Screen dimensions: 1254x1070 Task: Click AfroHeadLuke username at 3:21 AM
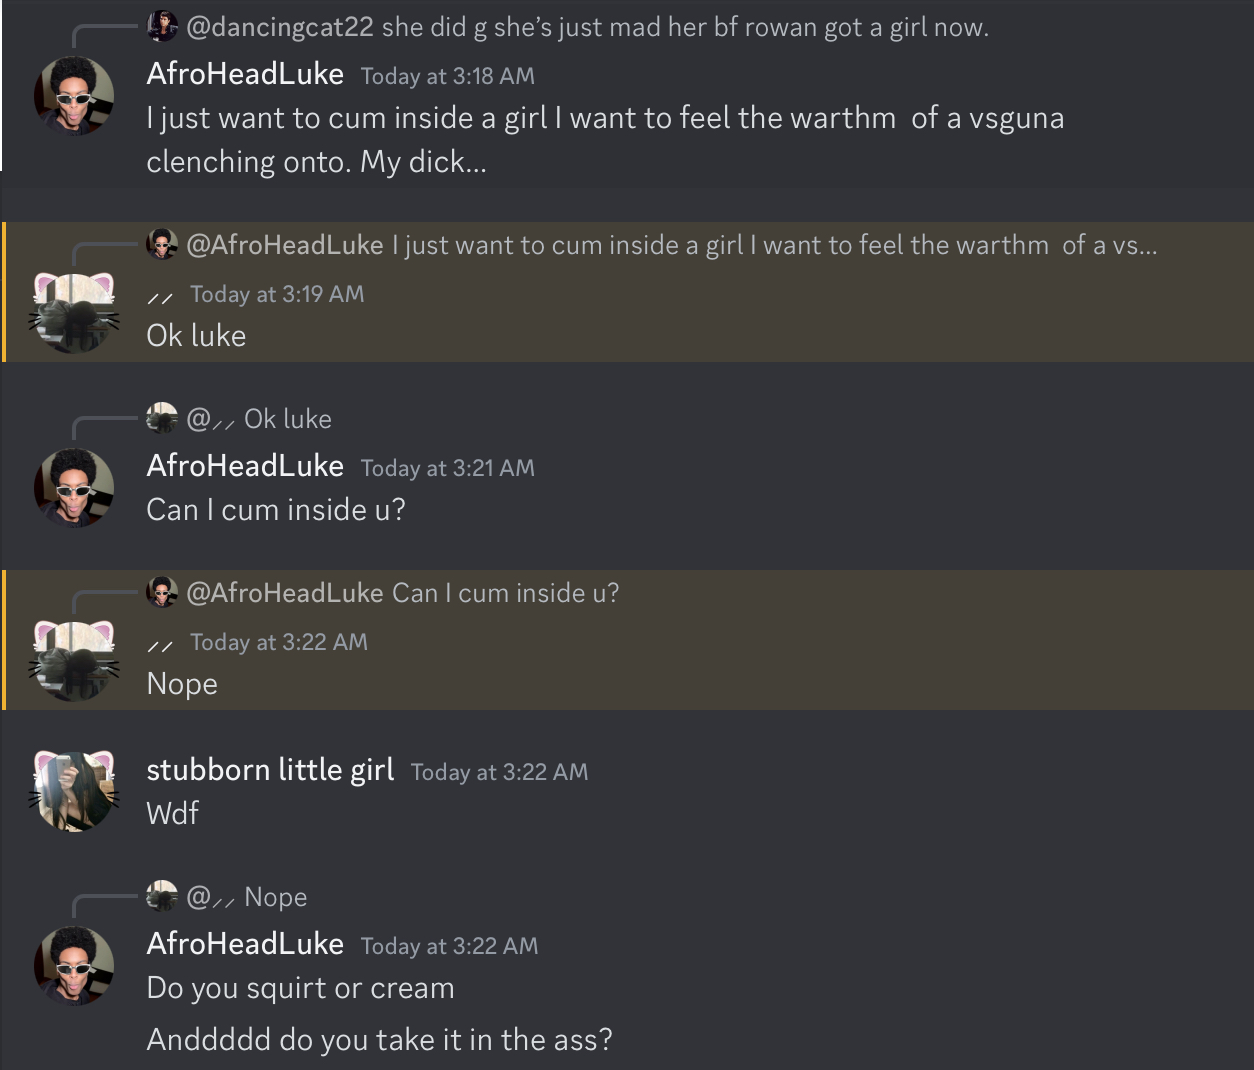pyautogui.click(x=245, y=466)
